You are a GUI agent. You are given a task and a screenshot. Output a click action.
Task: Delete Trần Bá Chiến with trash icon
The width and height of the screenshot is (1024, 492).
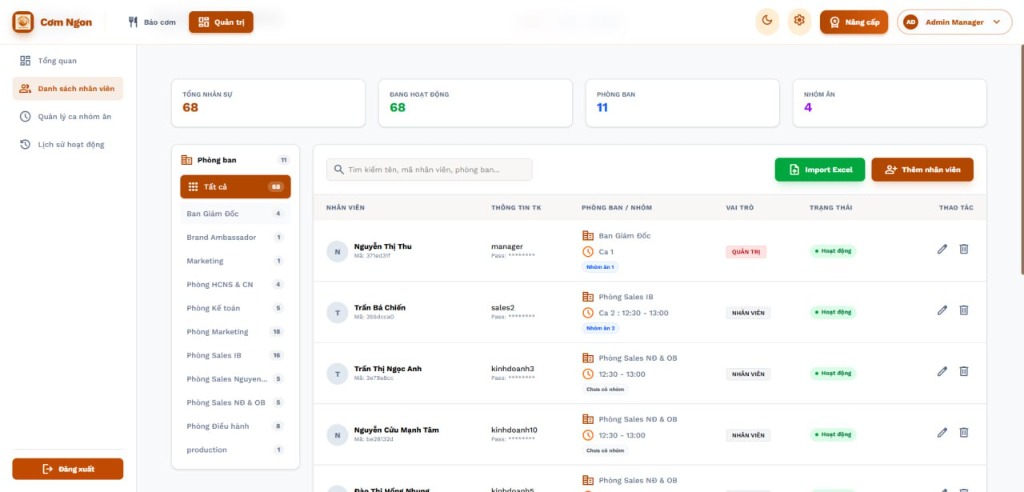click(964, 311)
